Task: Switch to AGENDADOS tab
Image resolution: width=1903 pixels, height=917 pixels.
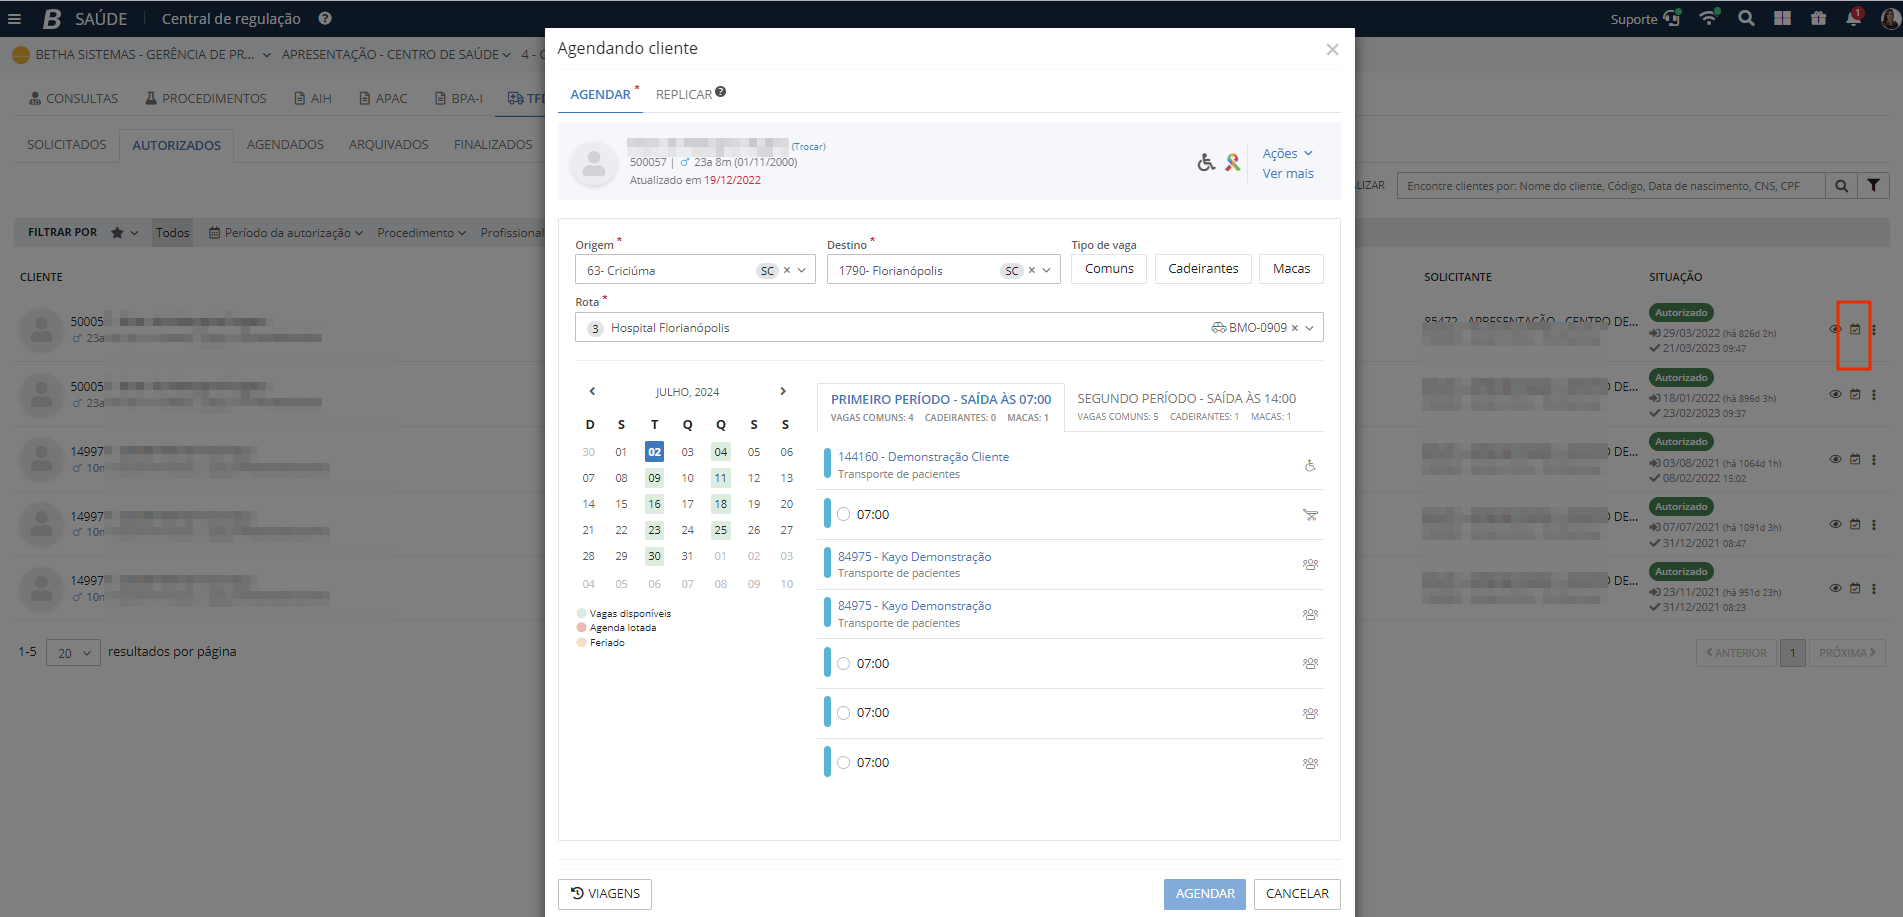Action: point(285,145)
